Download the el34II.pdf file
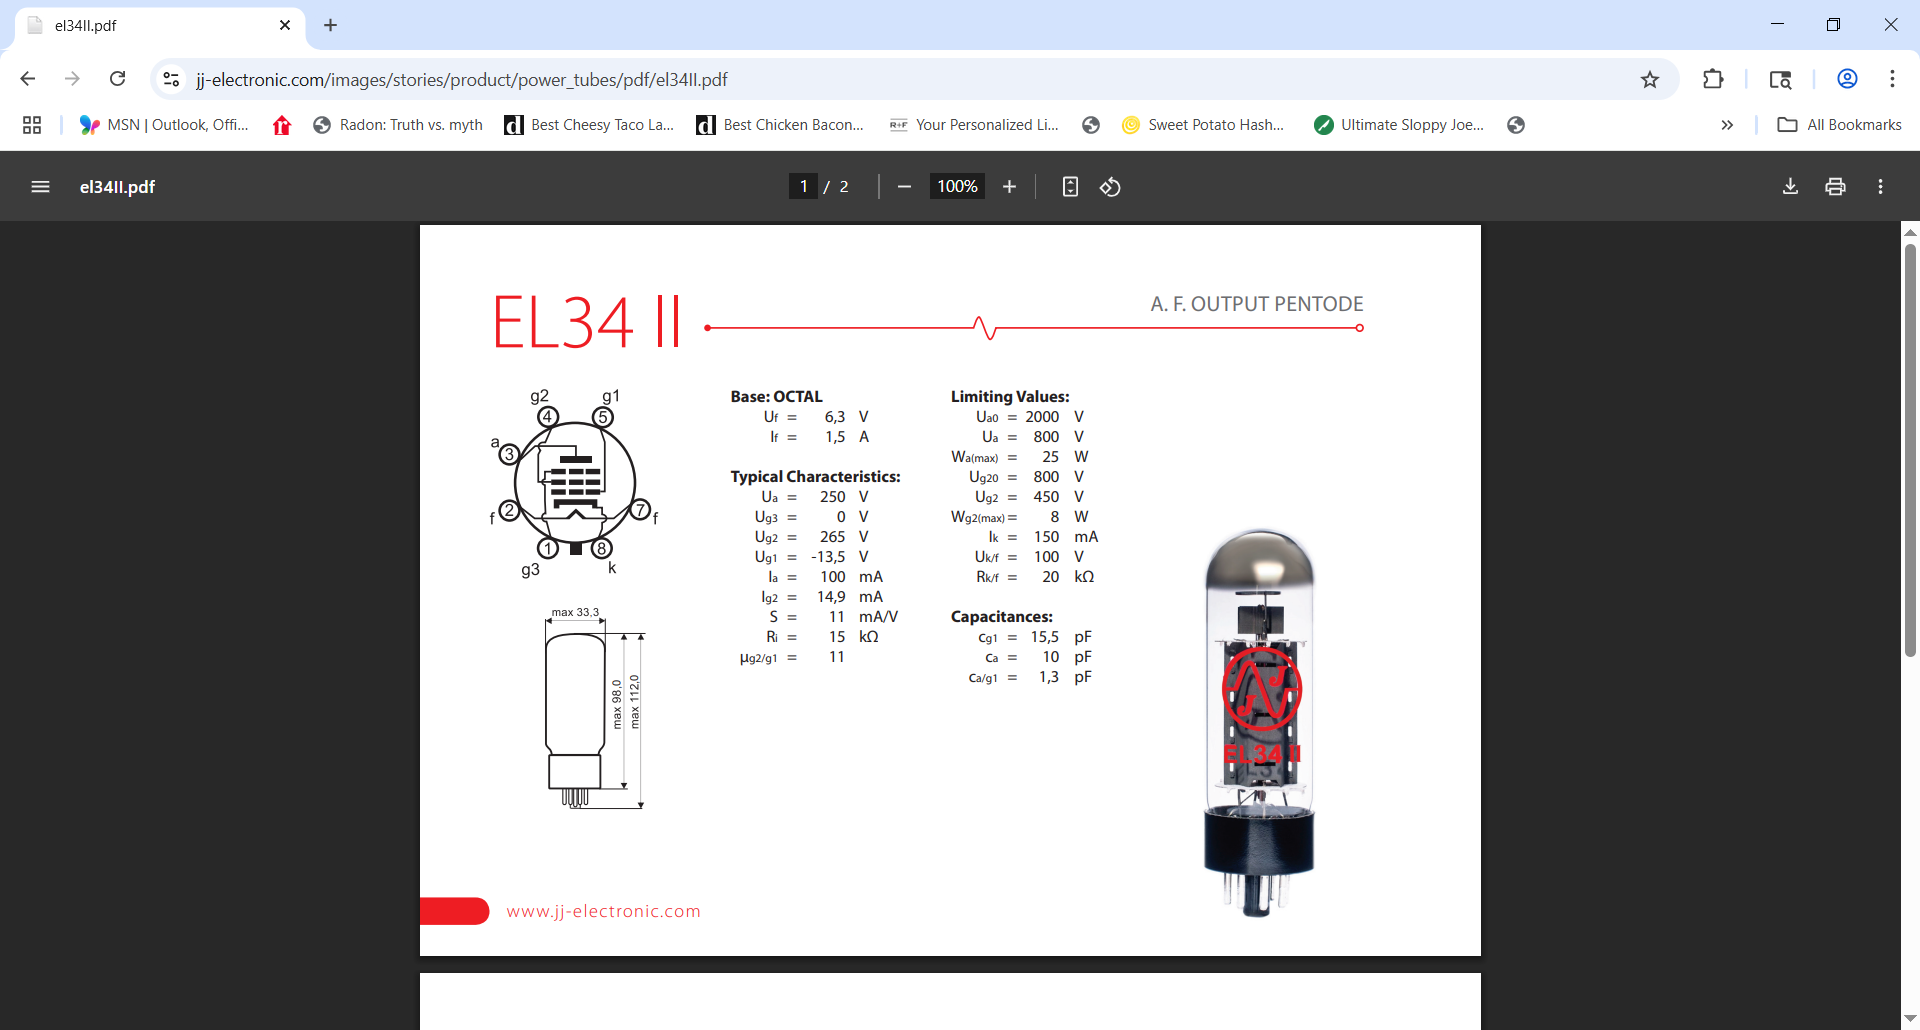Image resolution: width=1920 pixels, height=1030 pixels. pyautogui.click(x=1790, y=187)
